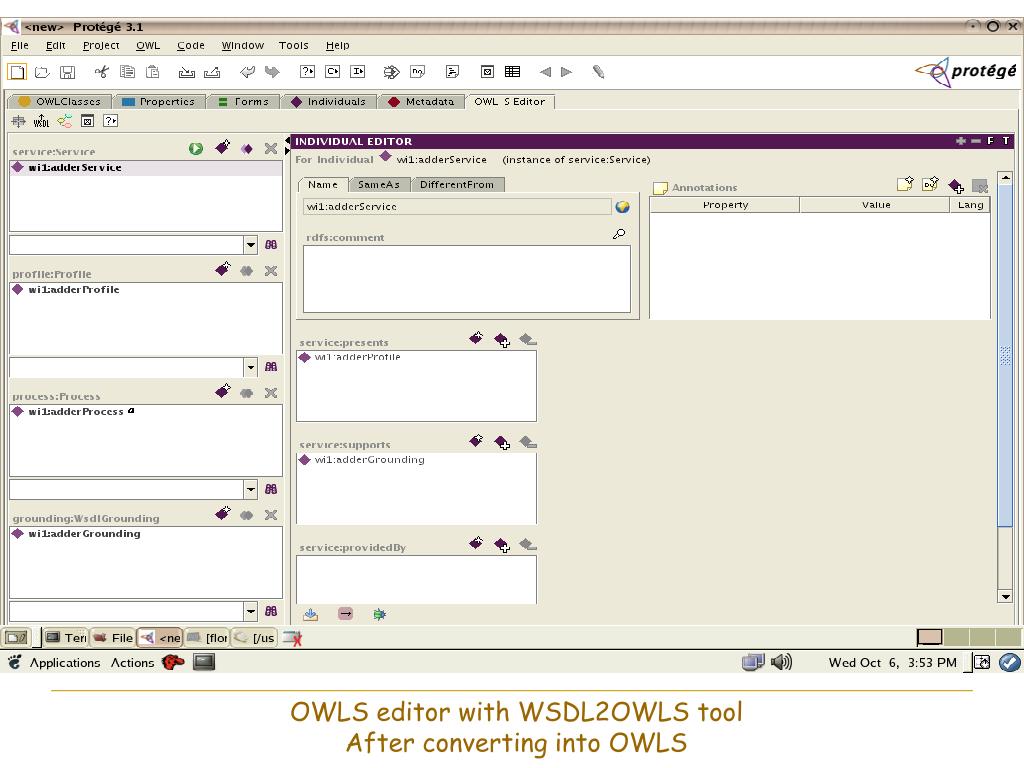Click the Undo arrow icon
This screenshot has height=768, width=1024.
(x=248, y=72)
